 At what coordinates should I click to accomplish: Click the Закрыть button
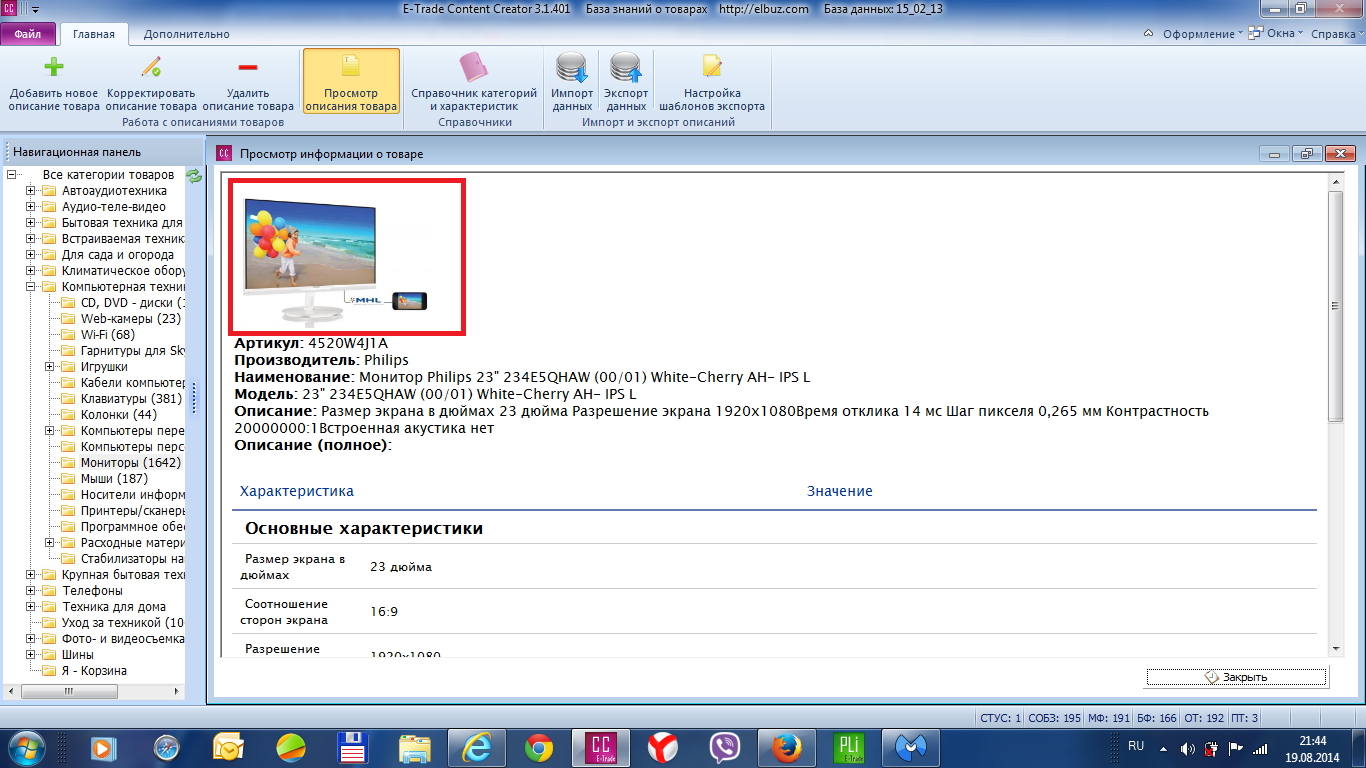tap(1236, 677)
